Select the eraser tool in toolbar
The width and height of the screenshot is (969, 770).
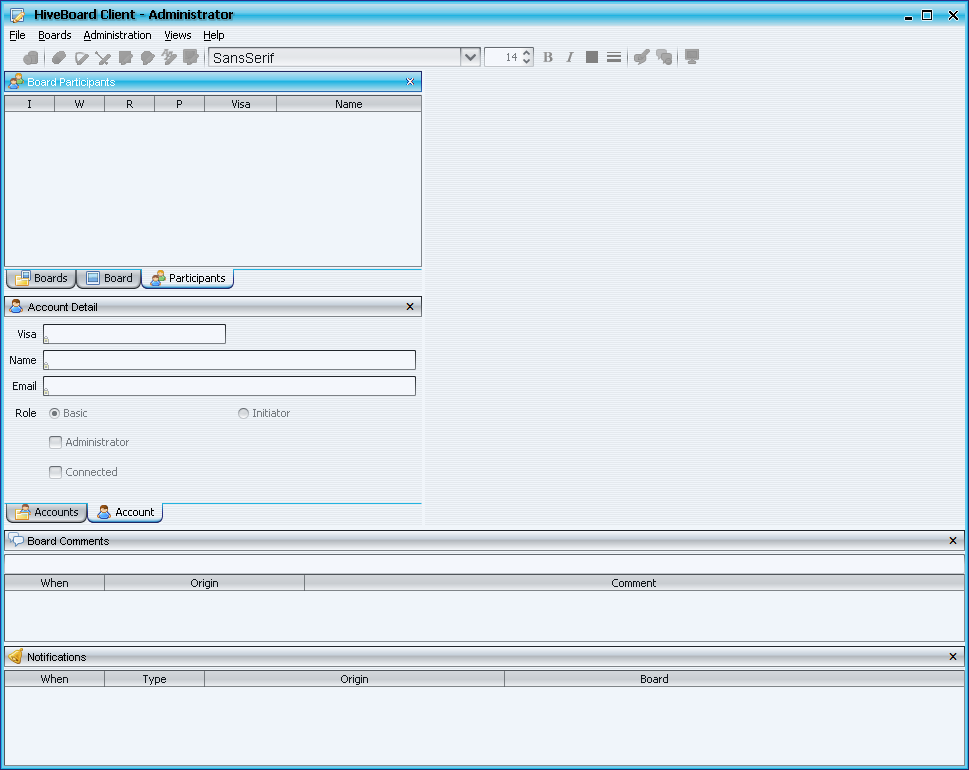(59, 58)
